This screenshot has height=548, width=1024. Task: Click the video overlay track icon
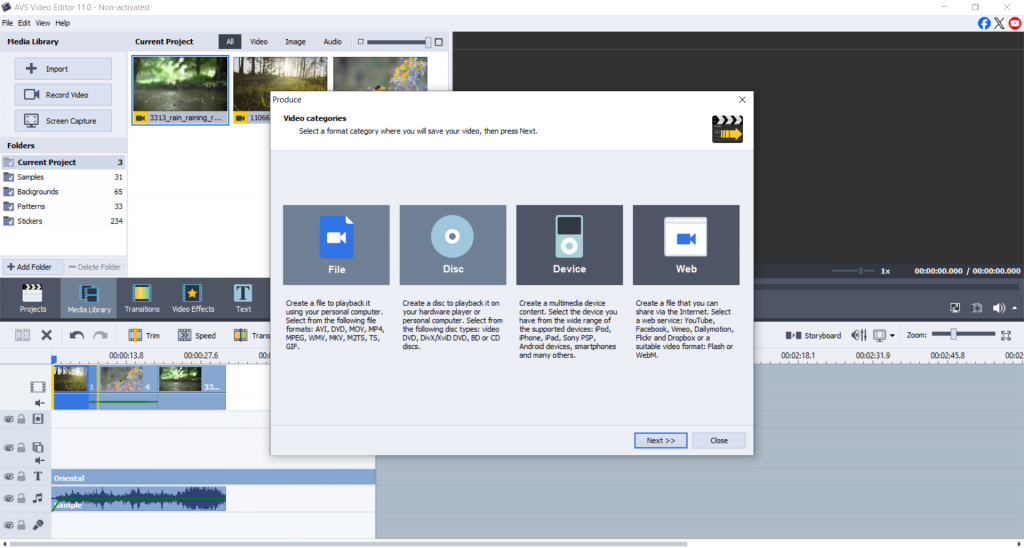[x=38, y=447]
